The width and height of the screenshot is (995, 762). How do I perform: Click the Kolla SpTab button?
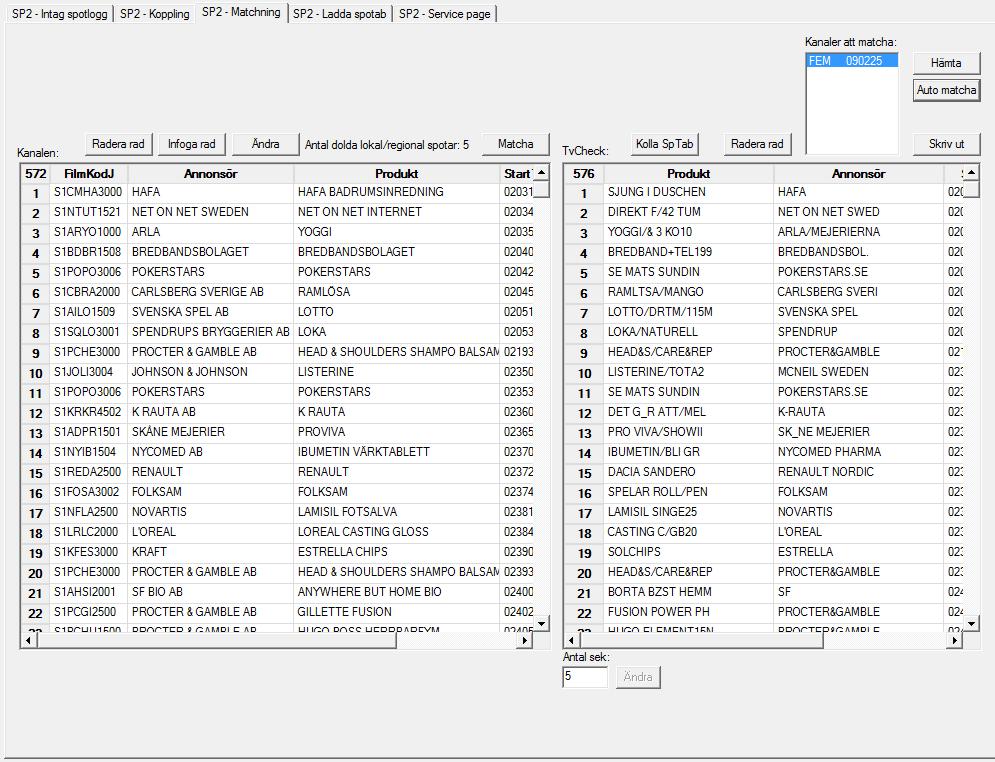click(664, 144)
